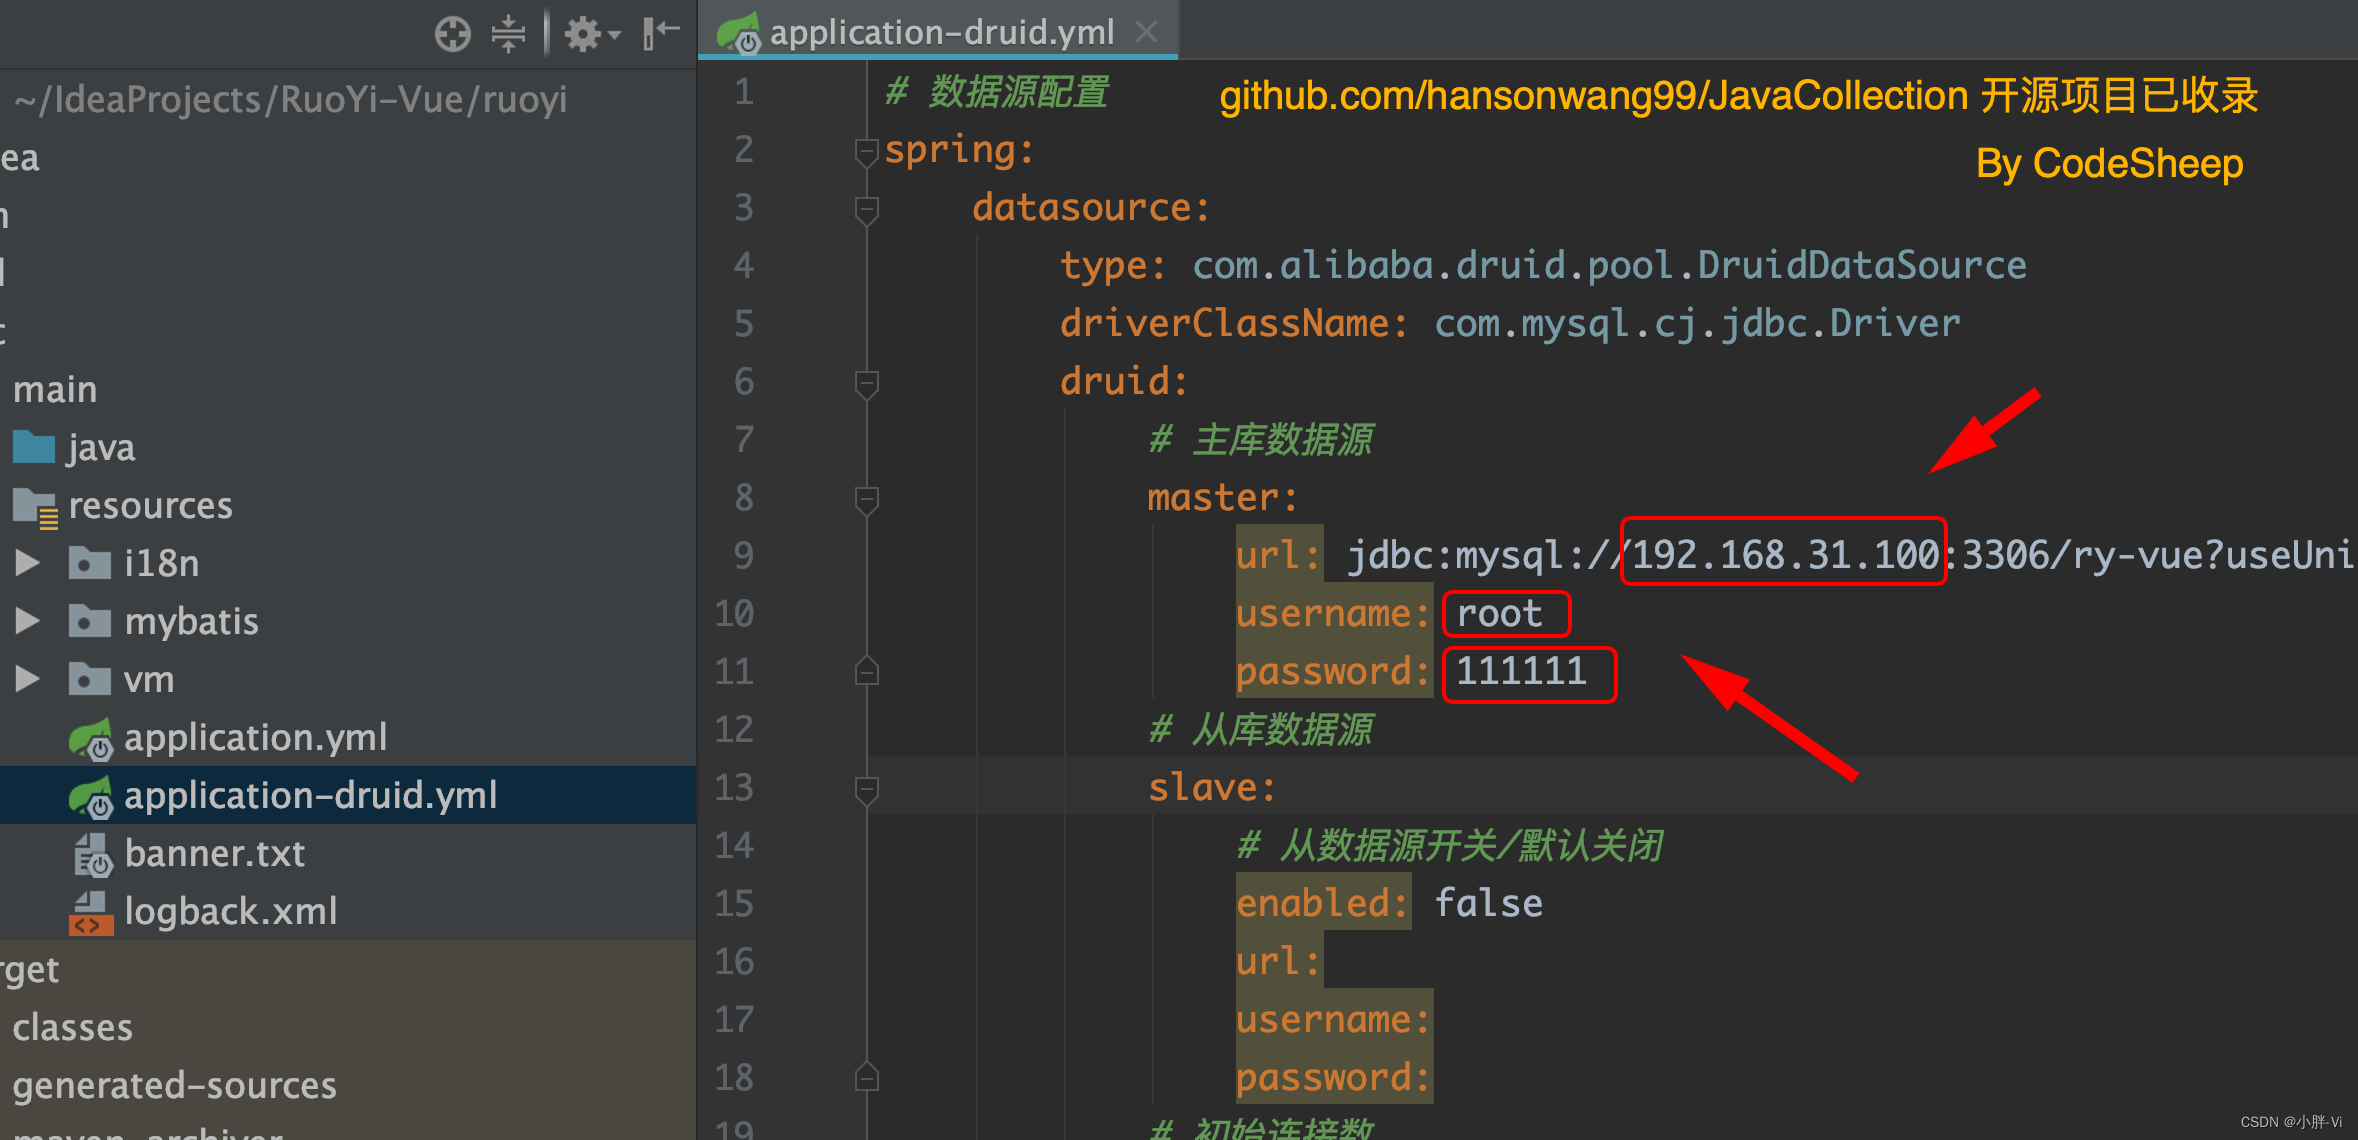Click the locate/scroll-from-source target icon
The width and height of the screenshot is (2358, 1140).
[x=453, y=33]
